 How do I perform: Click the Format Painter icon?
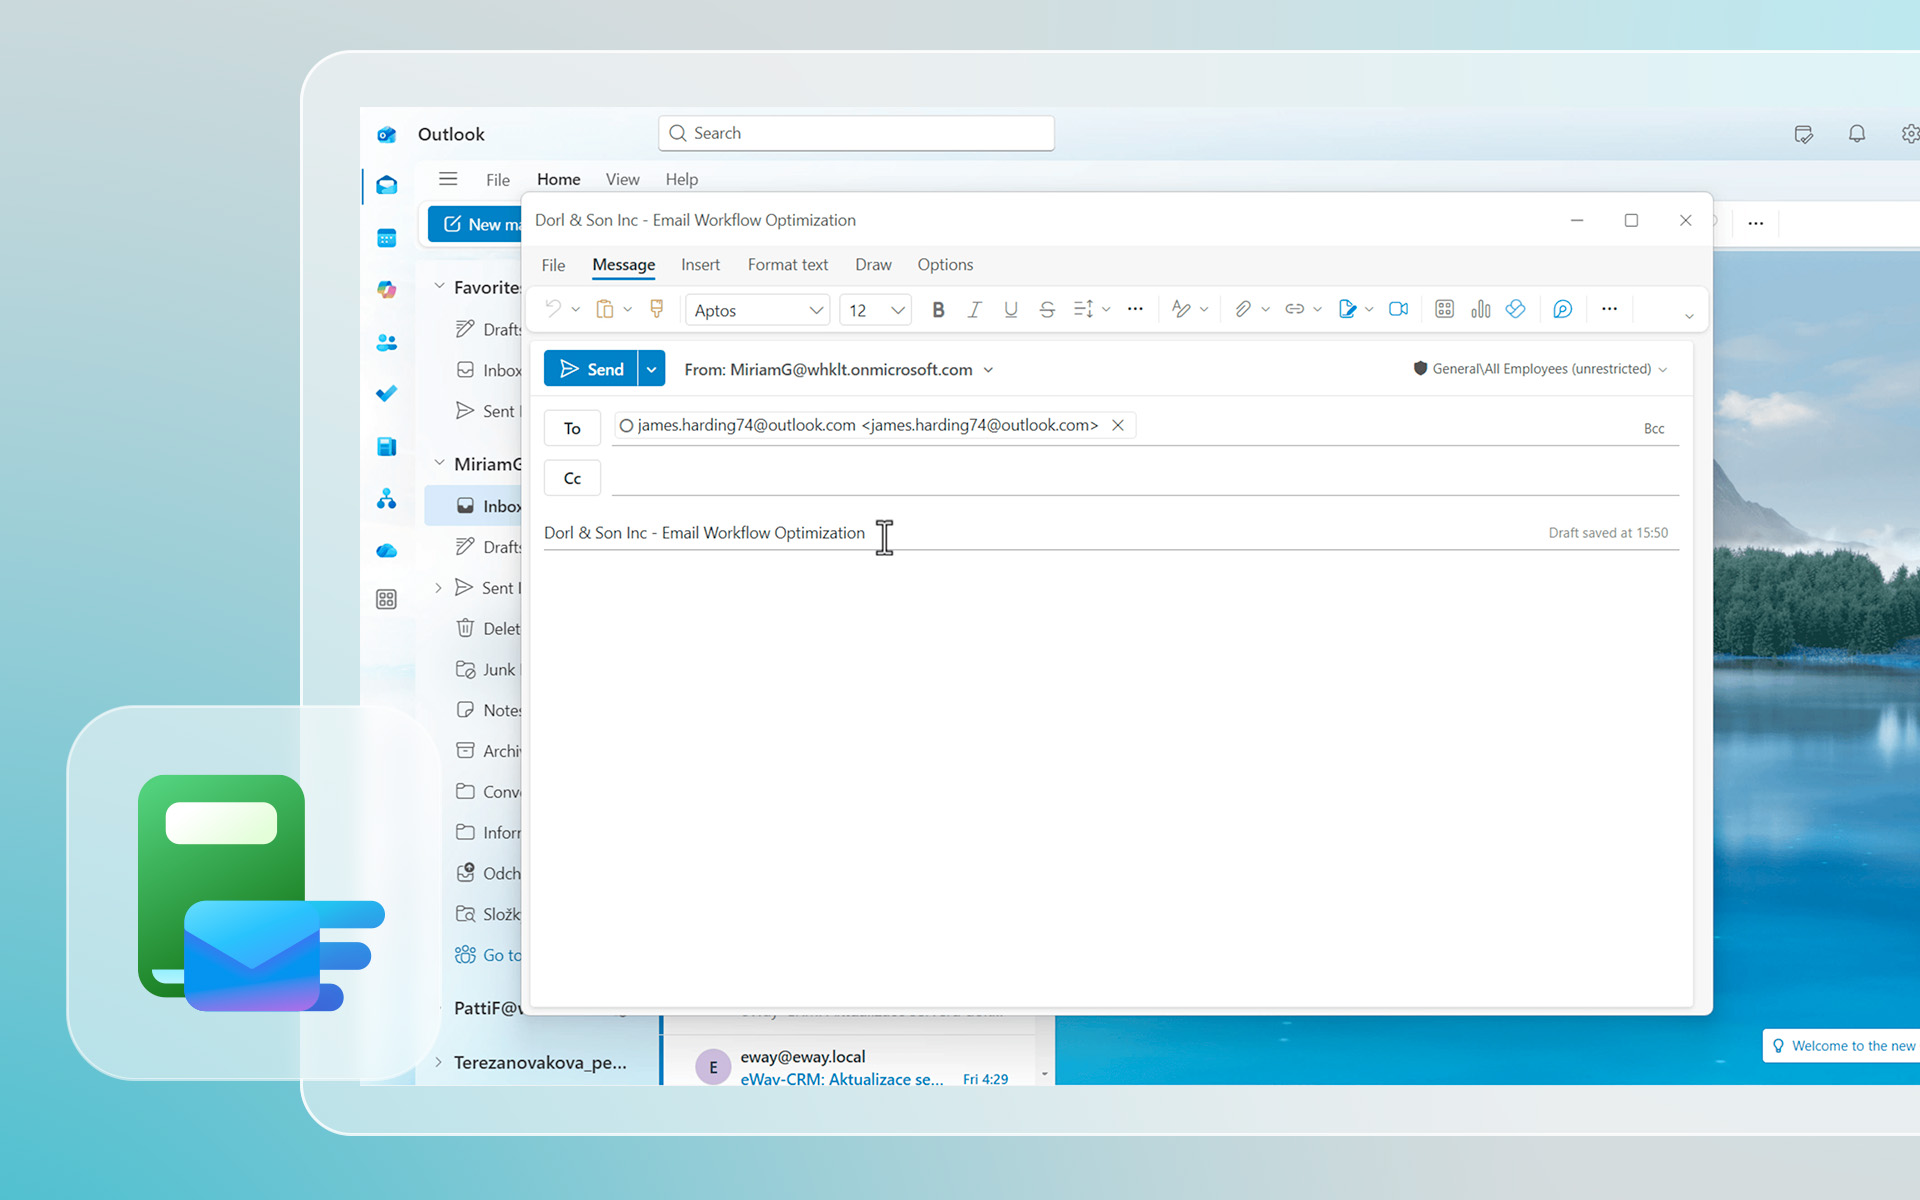[x=657, y=309]
